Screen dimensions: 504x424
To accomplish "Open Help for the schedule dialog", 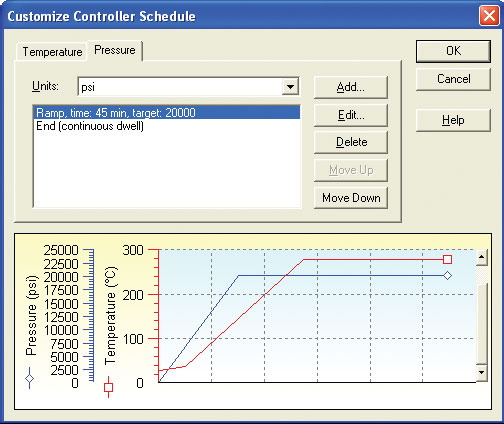I will point(453,120).
